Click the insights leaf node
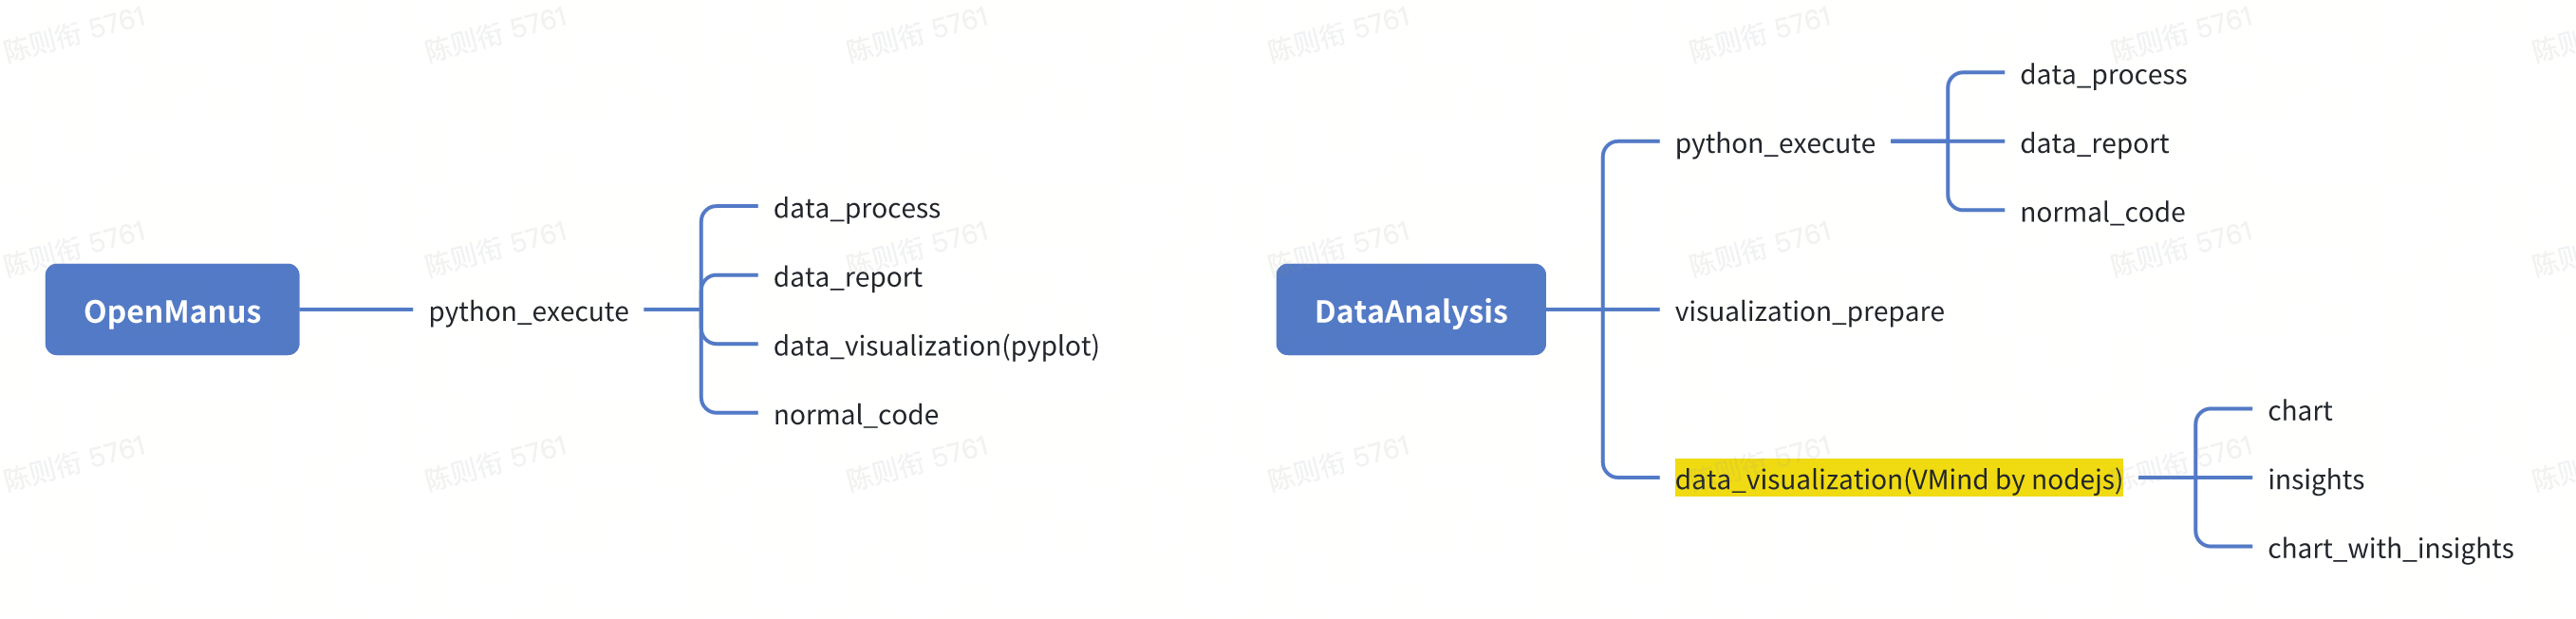This screenshot has width=2576, height=619. click(x=2315, y=479)
